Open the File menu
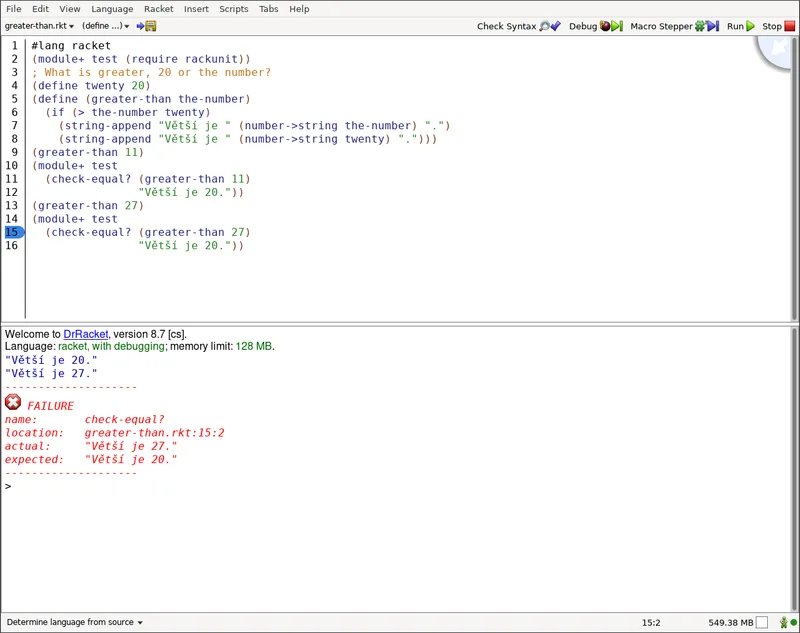 coord(14,9)
